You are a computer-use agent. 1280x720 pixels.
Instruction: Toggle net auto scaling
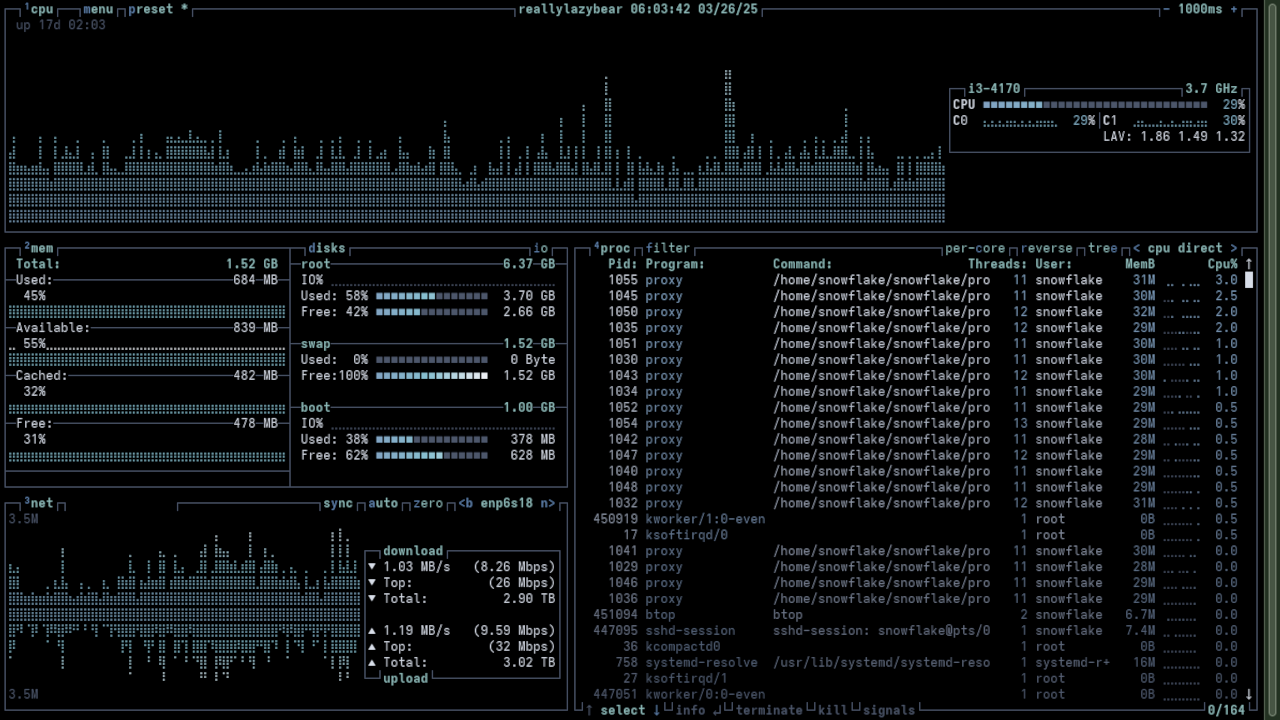(x=383, y=503)
